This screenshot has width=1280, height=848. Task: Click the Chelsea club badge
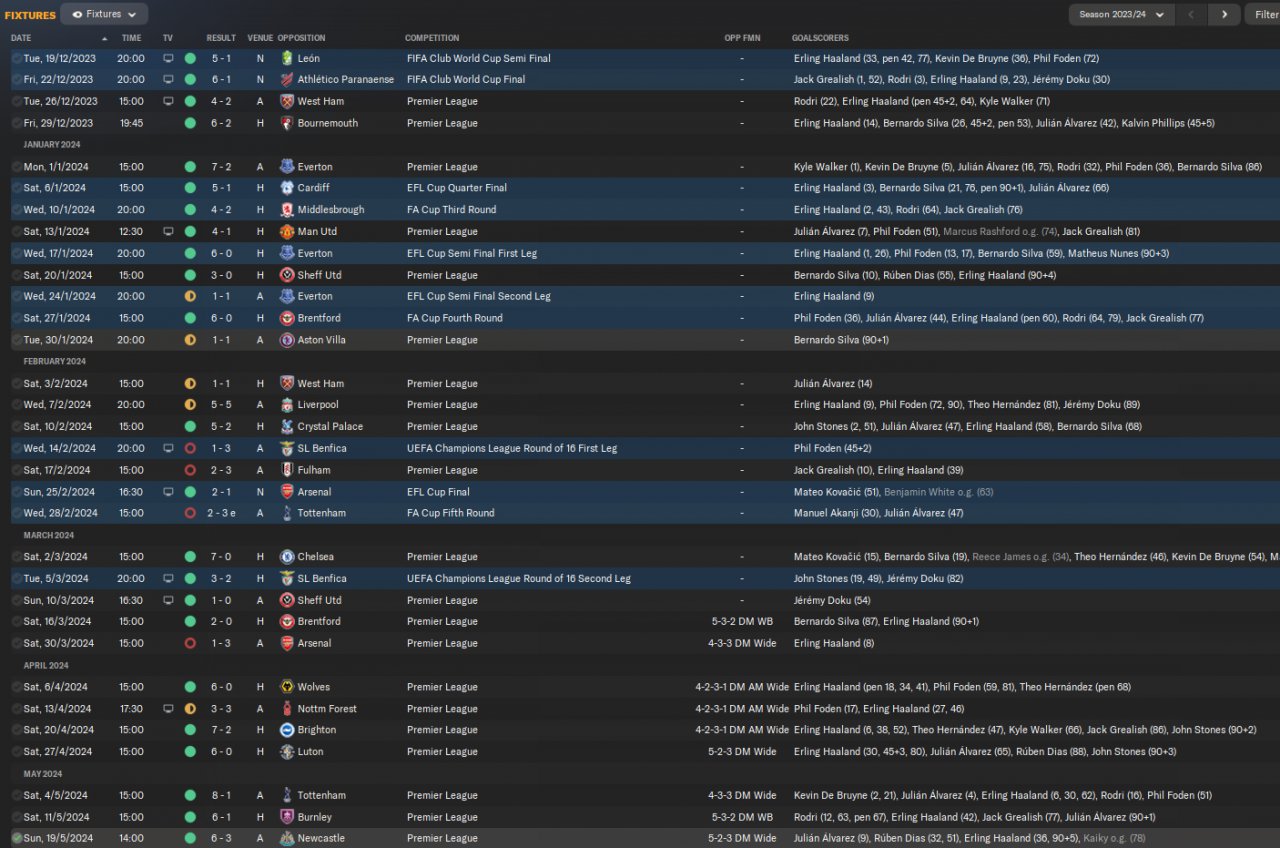(x=287, y=557)
